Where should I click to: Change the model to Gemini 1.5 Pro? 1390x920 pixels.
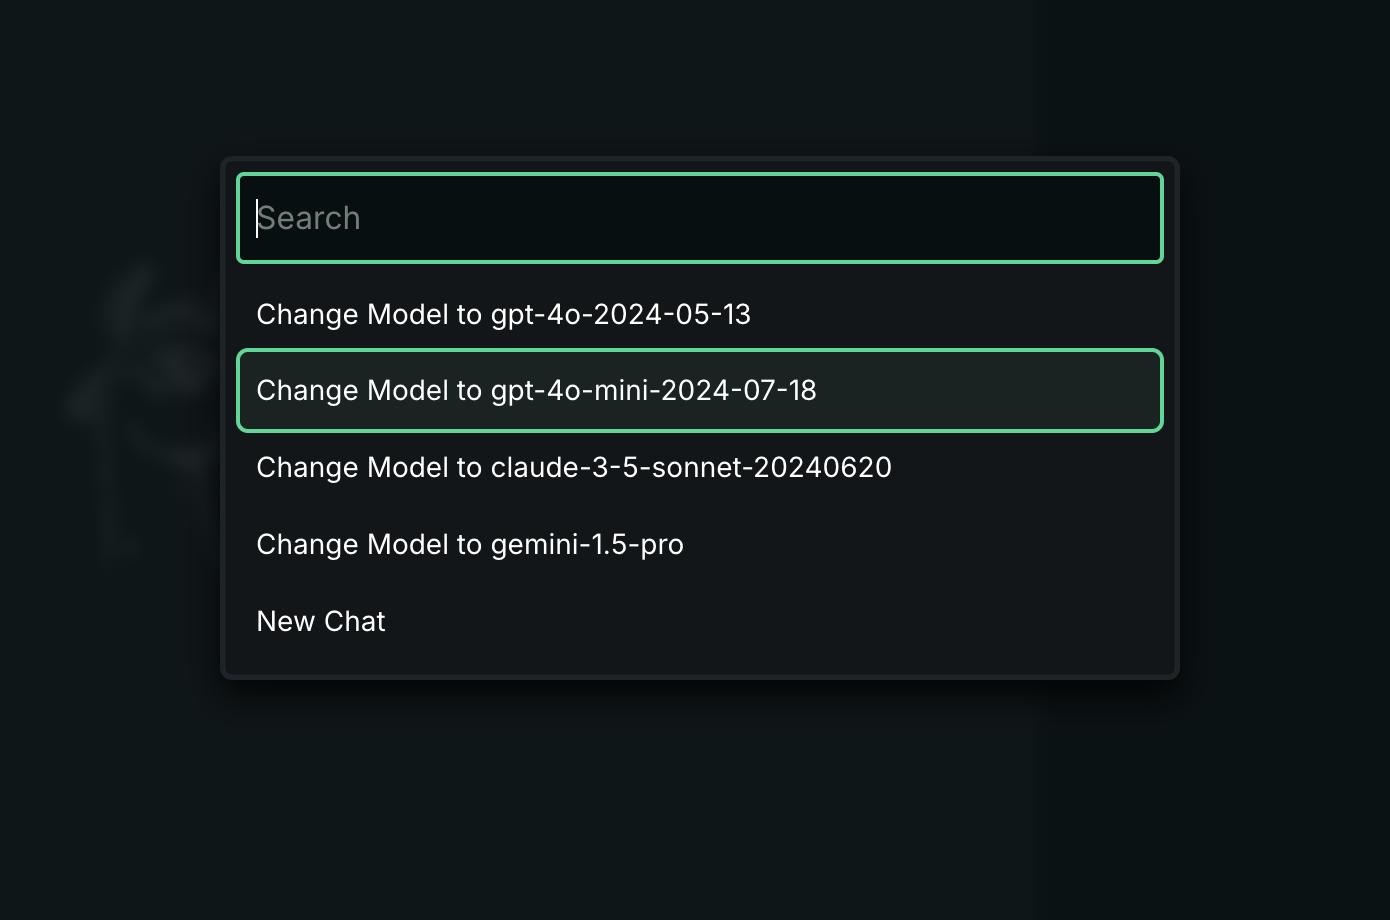point(470,544)
